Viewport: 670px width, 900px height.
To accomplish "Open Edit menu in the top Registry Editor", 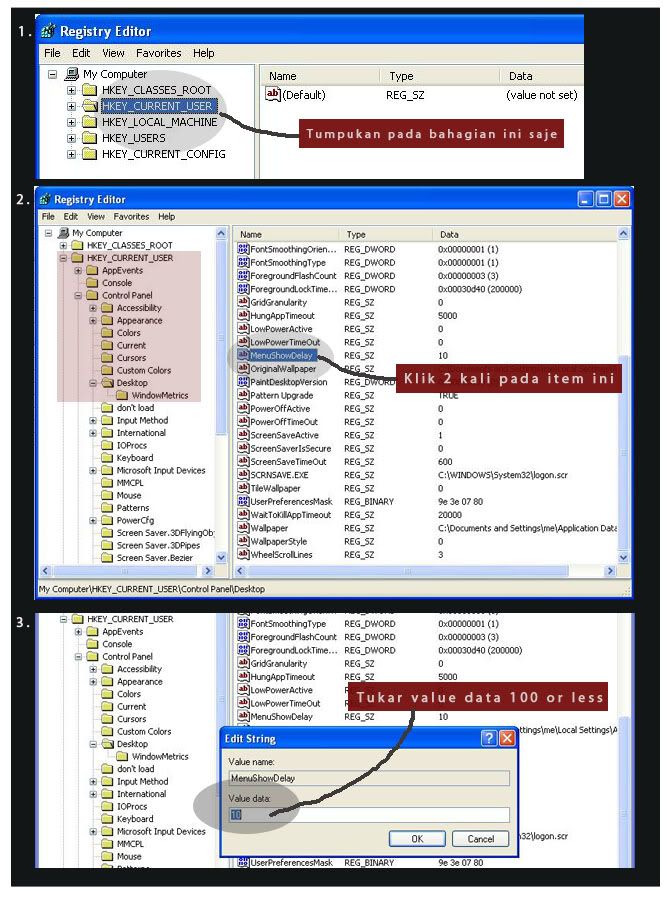I will tap(81, 53).
